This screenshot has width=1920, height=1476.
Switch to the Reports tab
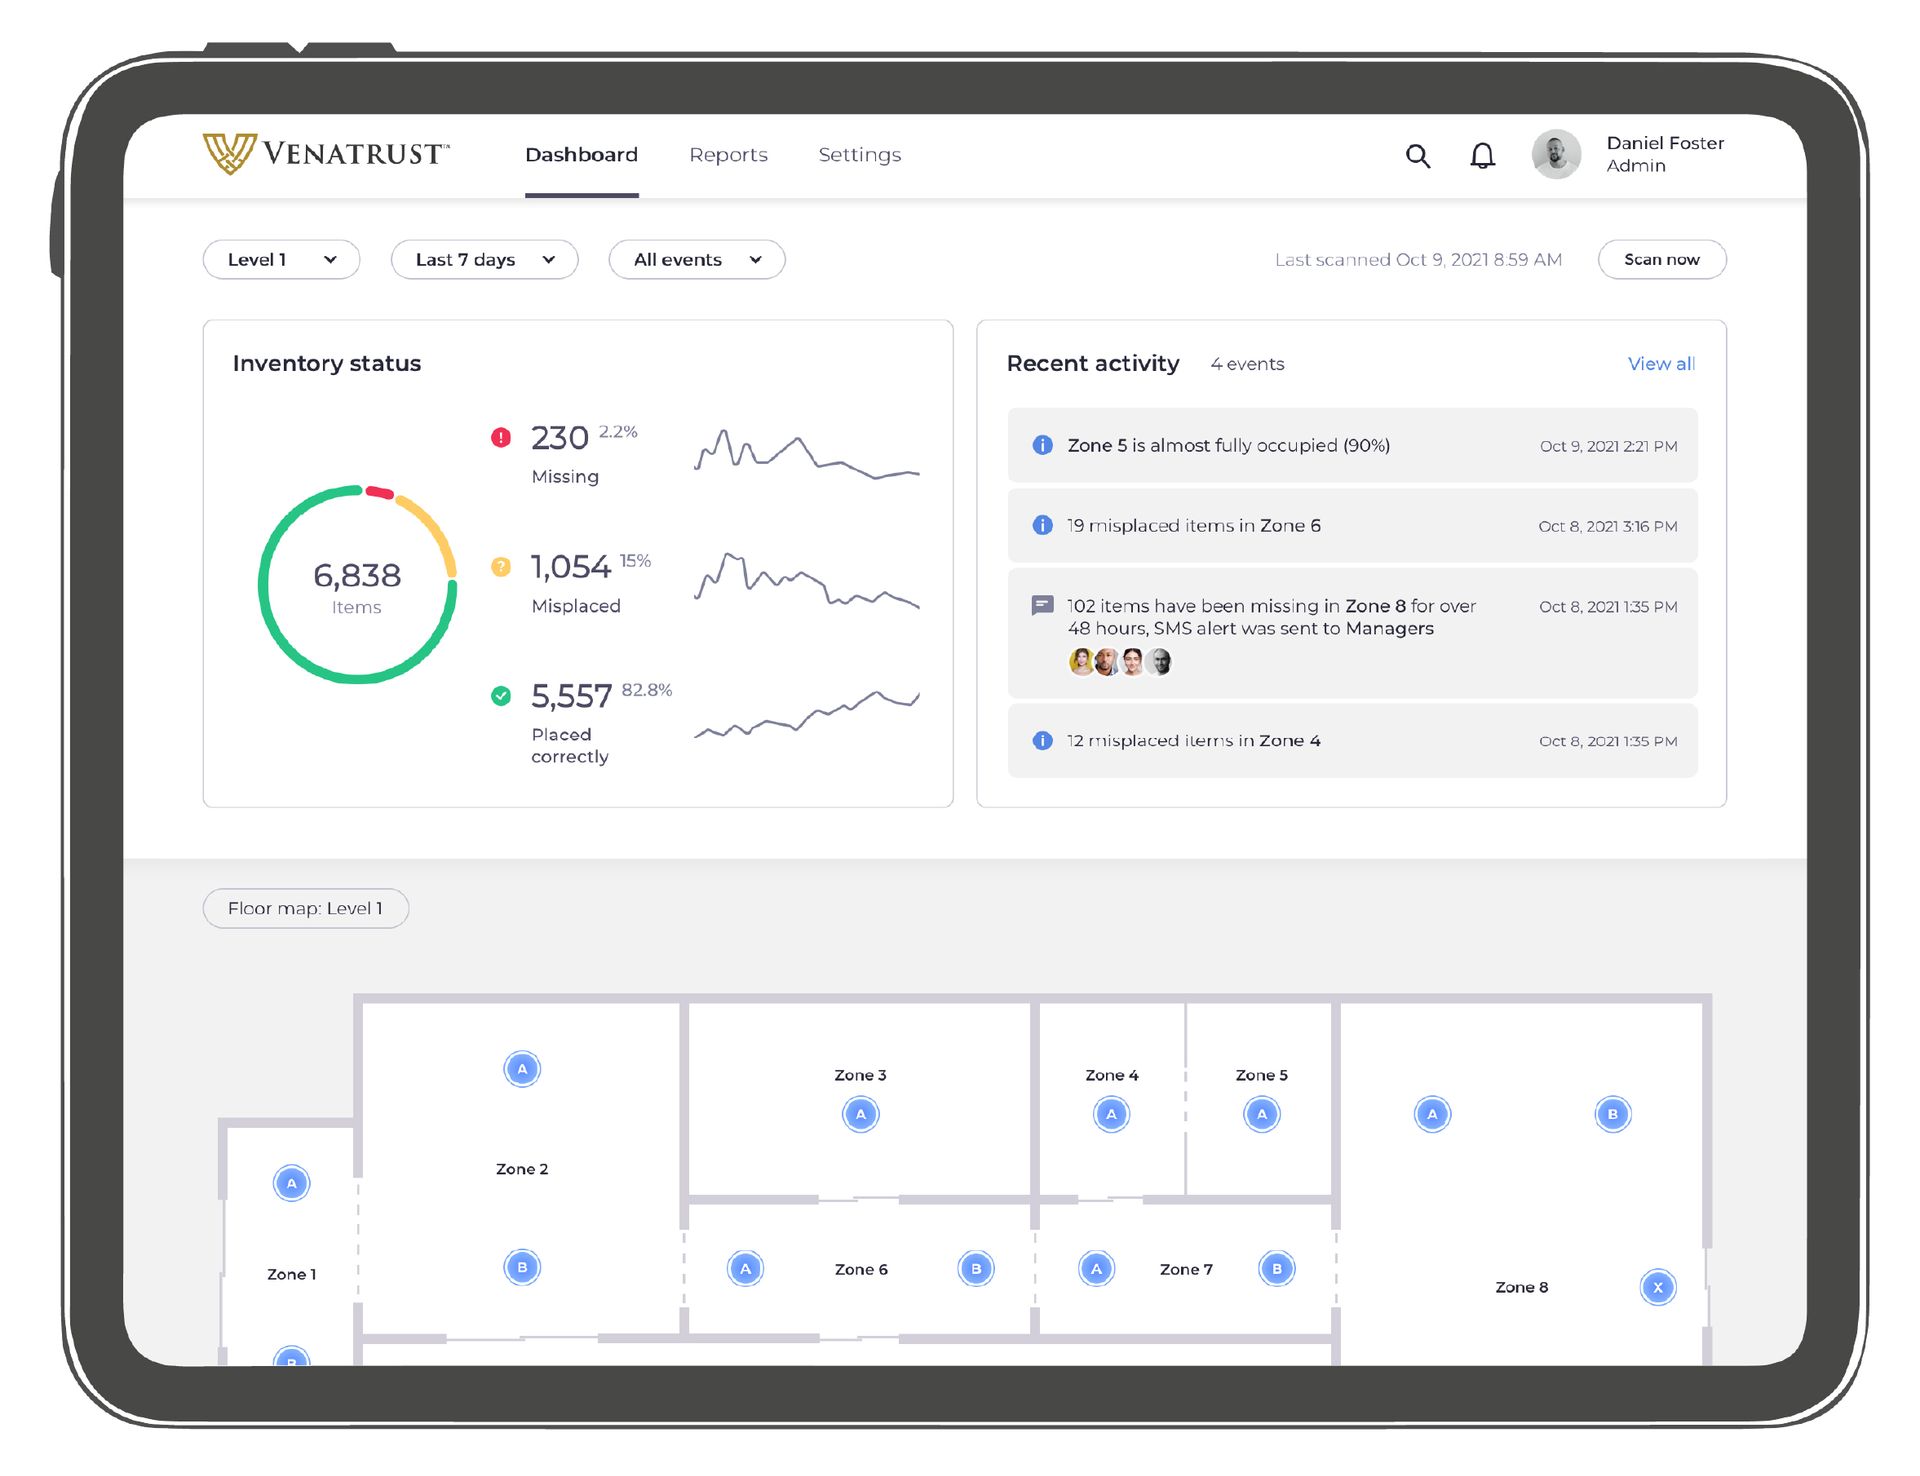728,155
